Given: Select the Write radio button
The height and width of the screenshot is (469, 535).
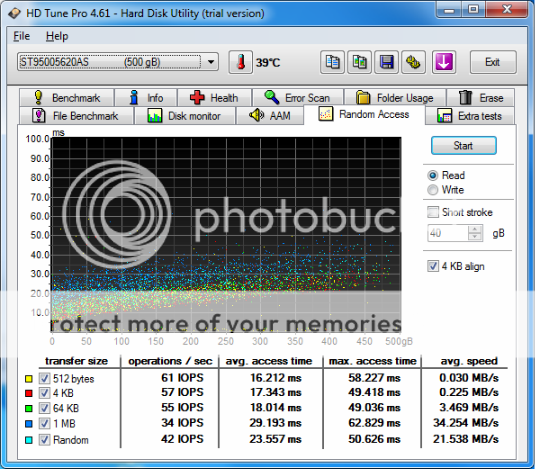Looking at the screenshot, I should [433, 190].
